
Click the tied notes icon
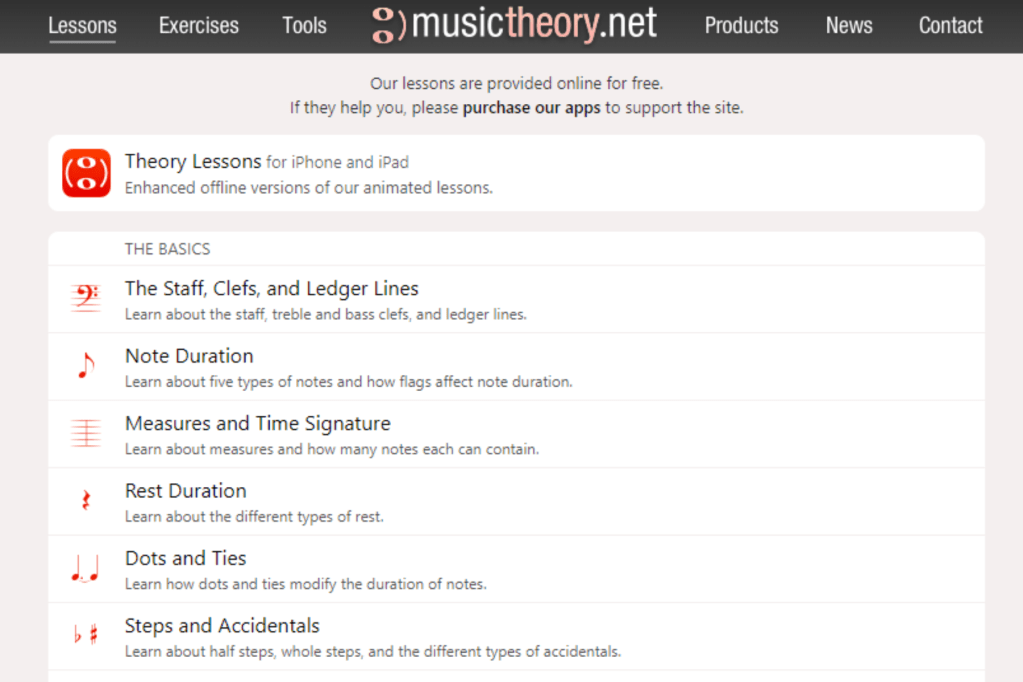click(86, 569)
